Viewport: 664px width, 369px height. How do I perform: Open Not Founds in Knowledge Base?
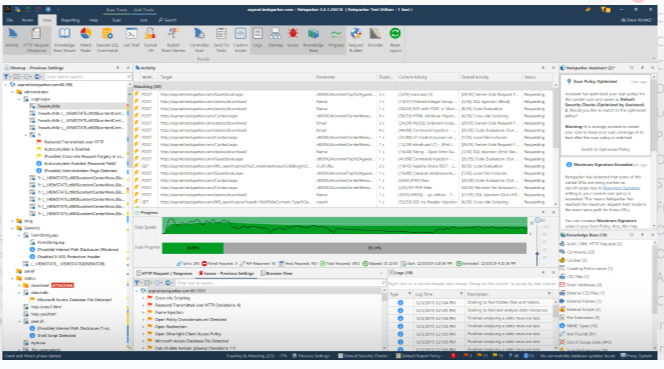(x=578, y=334)
